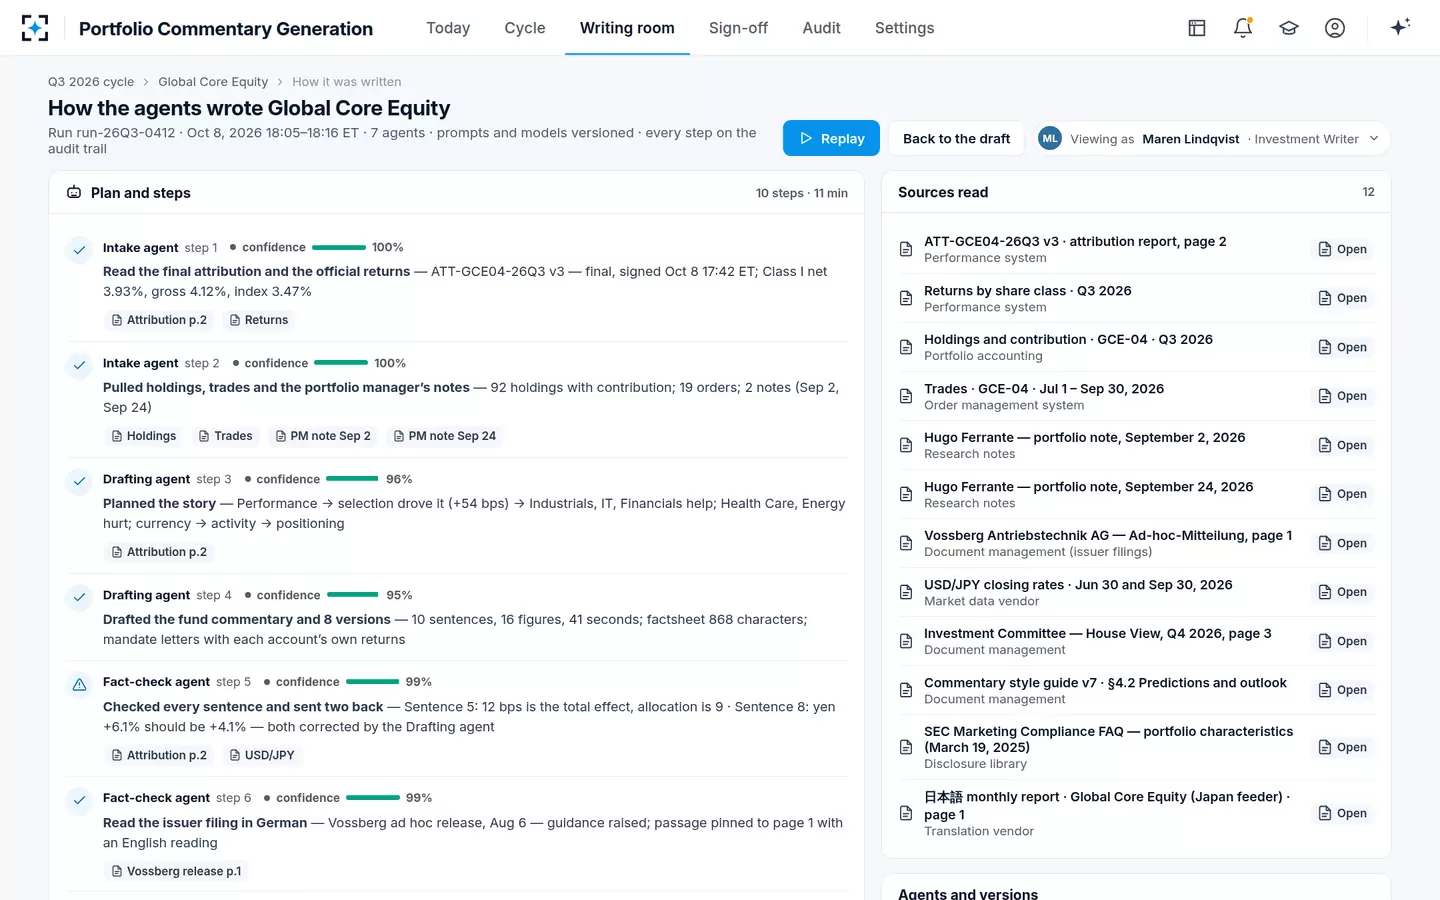Screen dimensions: 1440x900
Task: Click the "10 steps · 11 min" text
Action: click(x=802, y=193)
